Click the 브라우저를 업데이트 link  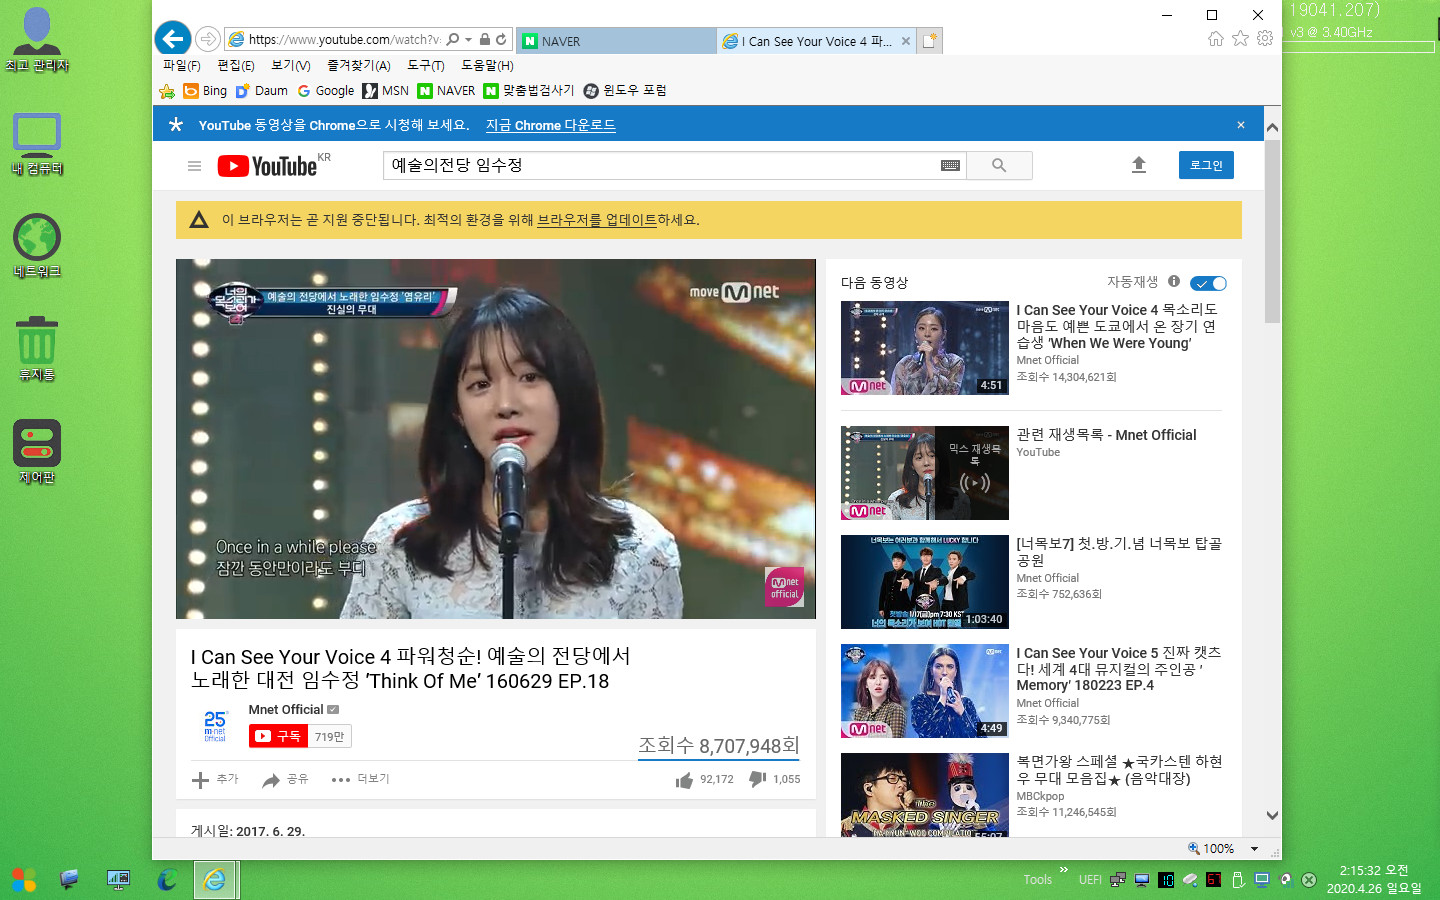(x=597, y=220)
